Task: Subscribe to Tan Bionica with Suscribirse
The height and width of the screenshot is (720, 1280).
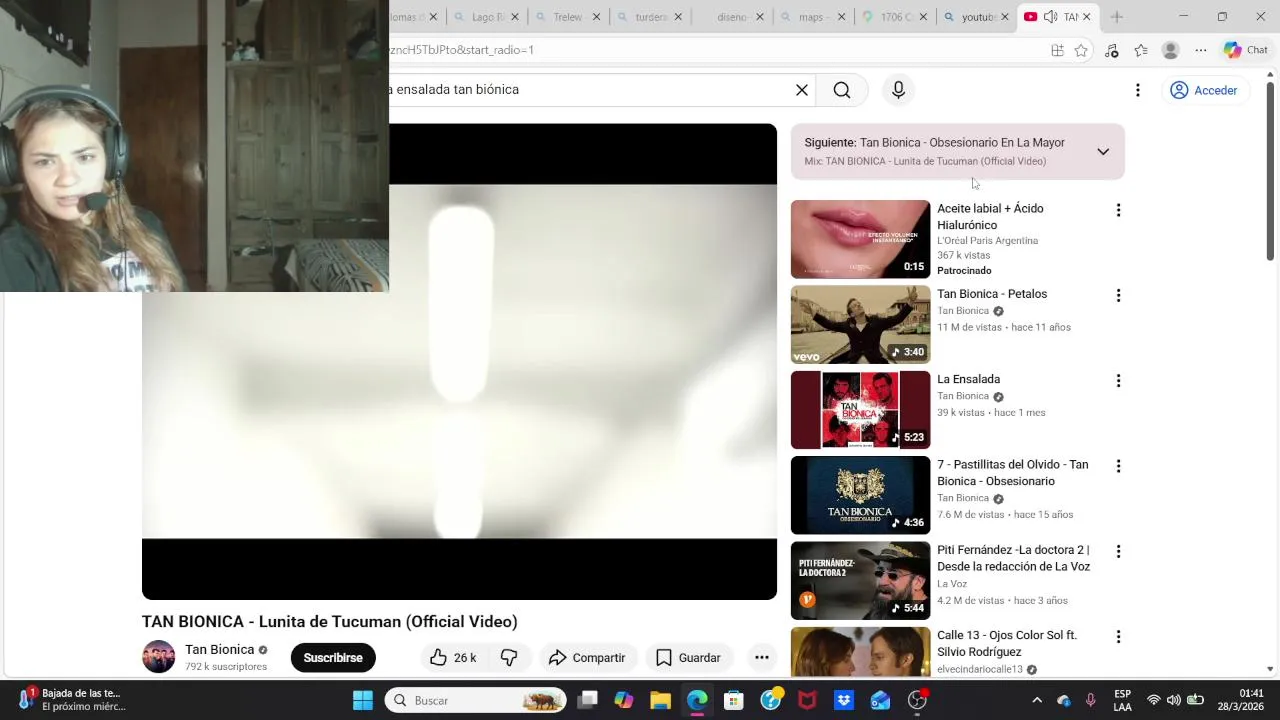Action: tap(333, 657)
